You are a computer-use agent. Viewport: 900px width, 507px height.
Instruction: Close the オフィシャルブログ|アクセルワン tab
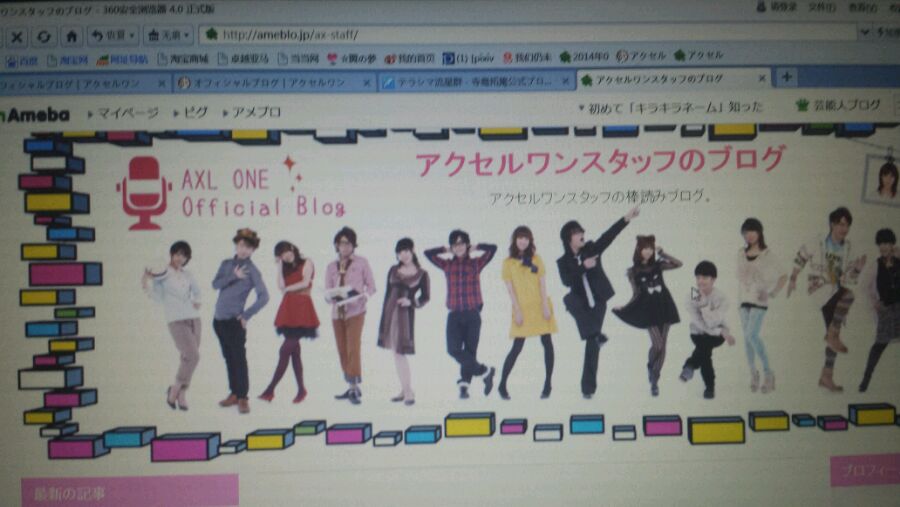(x=366, y=83)
